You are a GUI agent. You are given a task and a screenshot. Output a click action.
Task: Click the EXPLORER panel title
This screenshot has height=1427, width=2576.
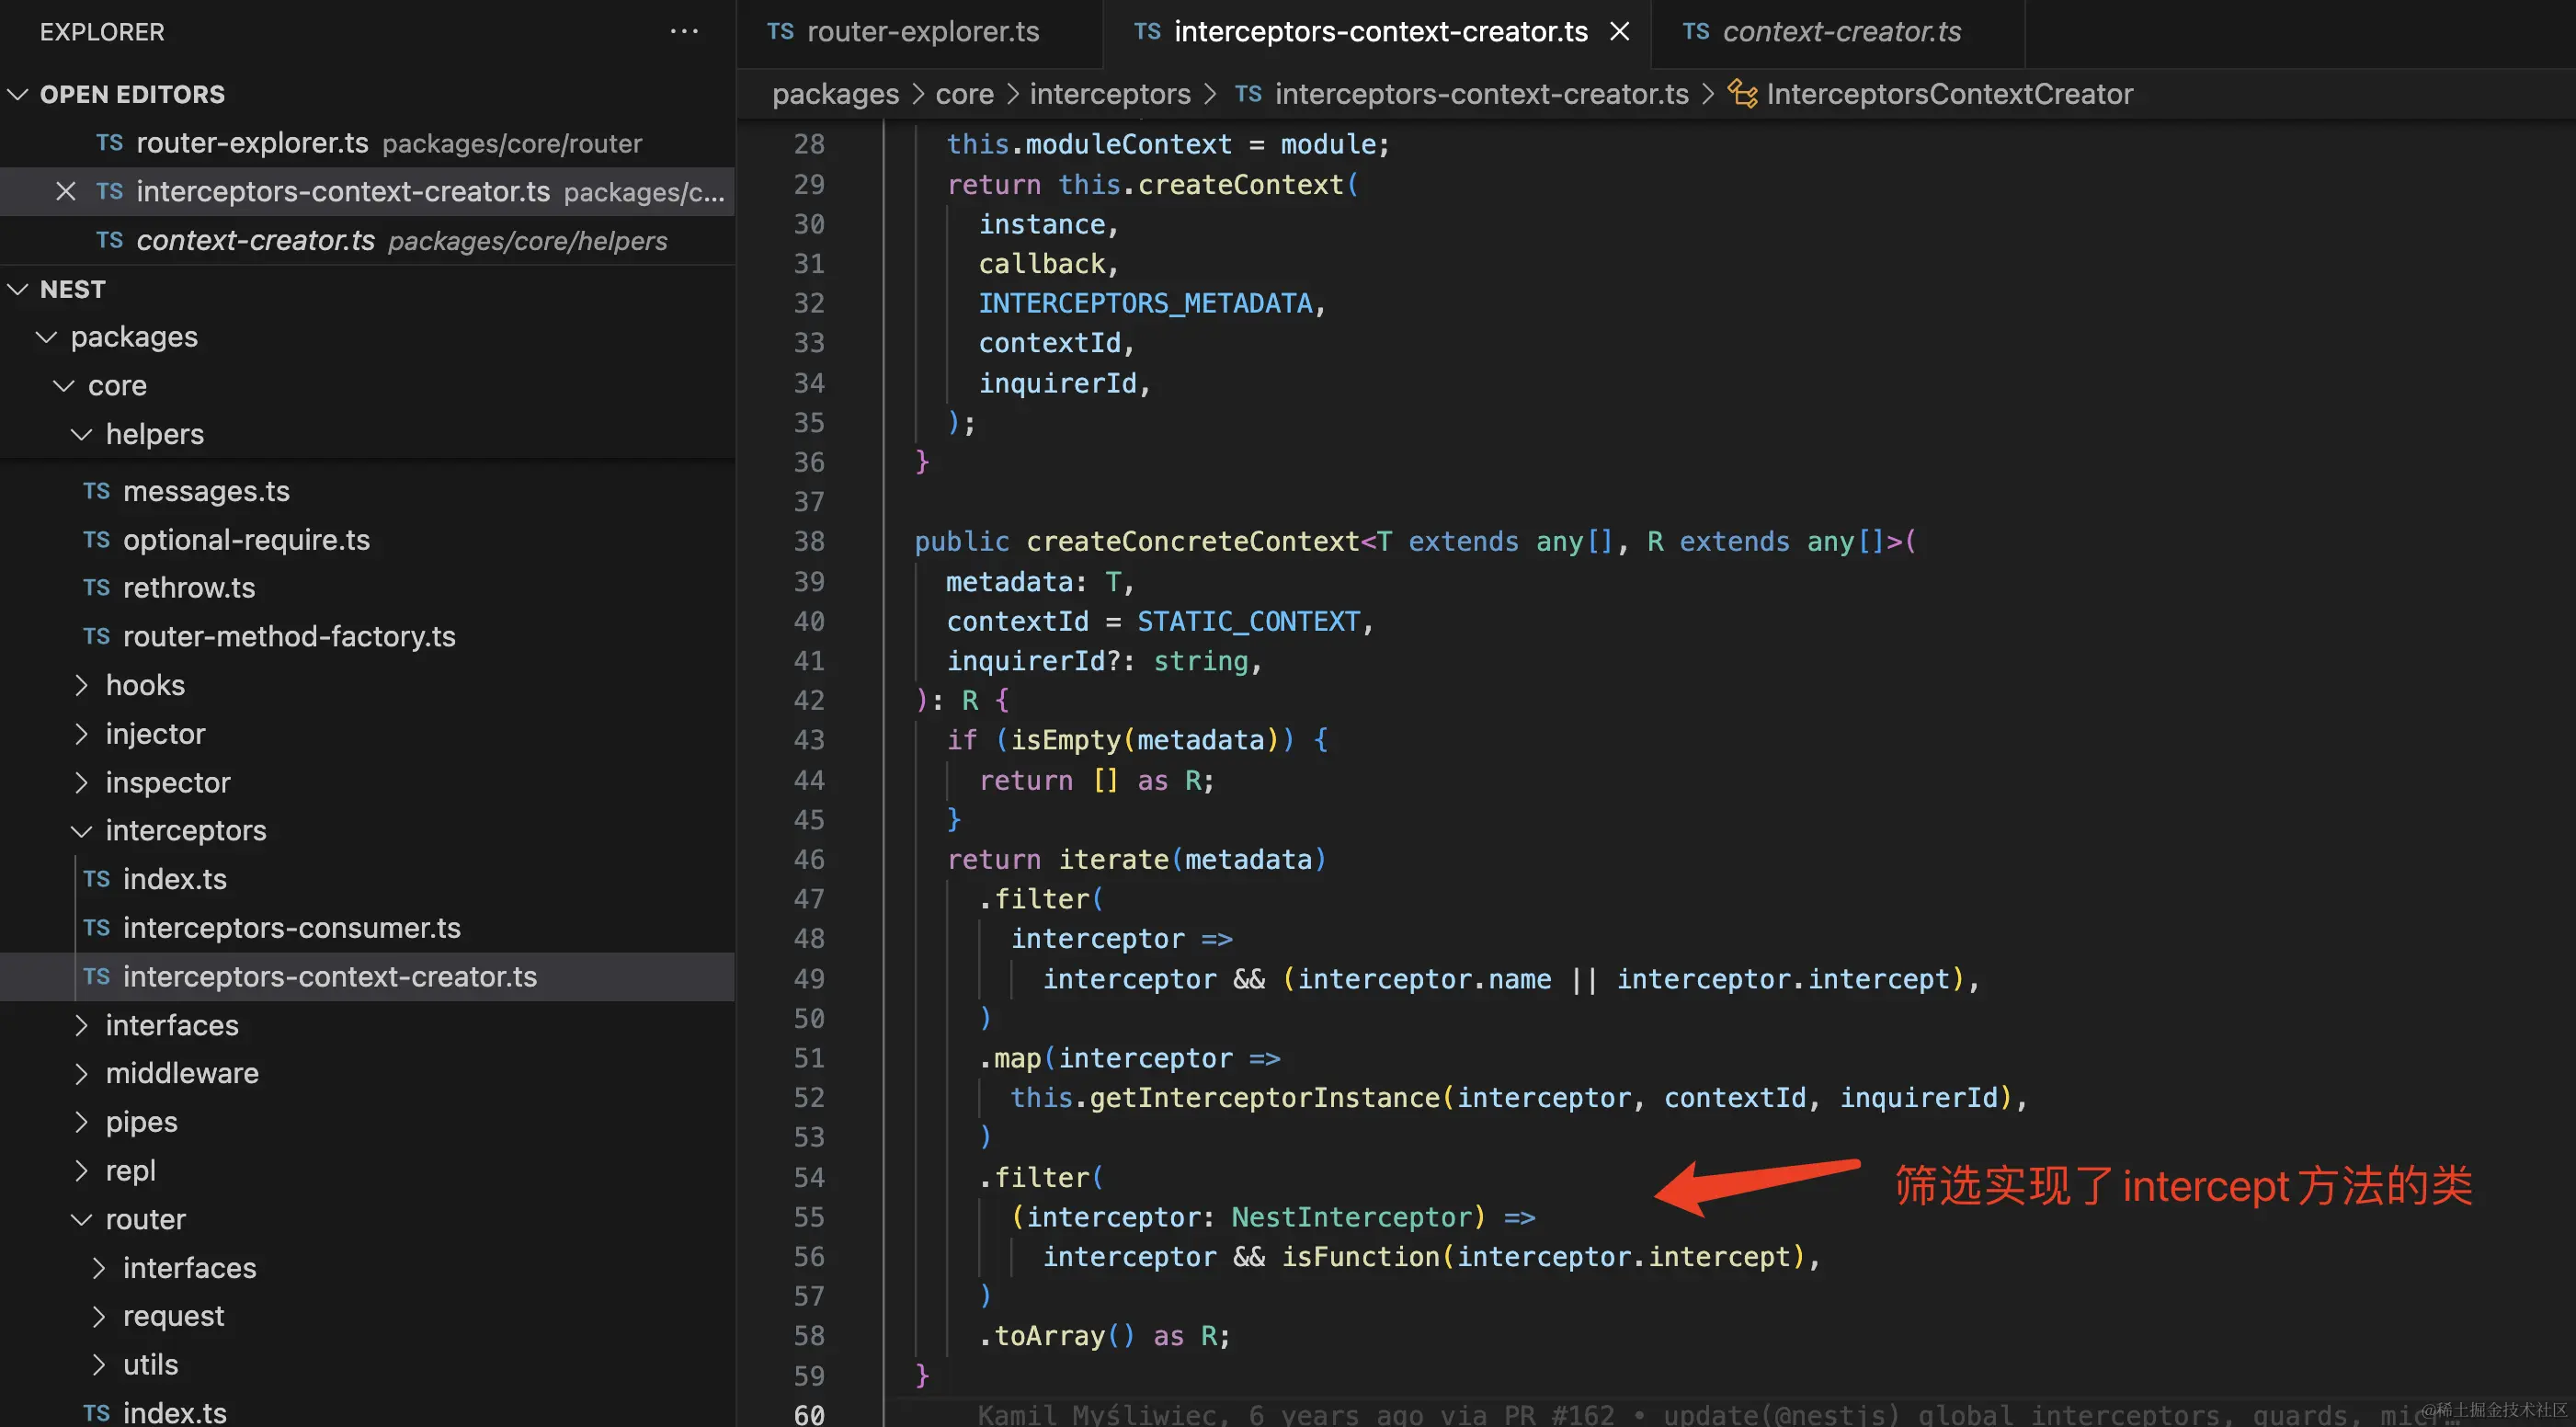(x=102, y=32)
